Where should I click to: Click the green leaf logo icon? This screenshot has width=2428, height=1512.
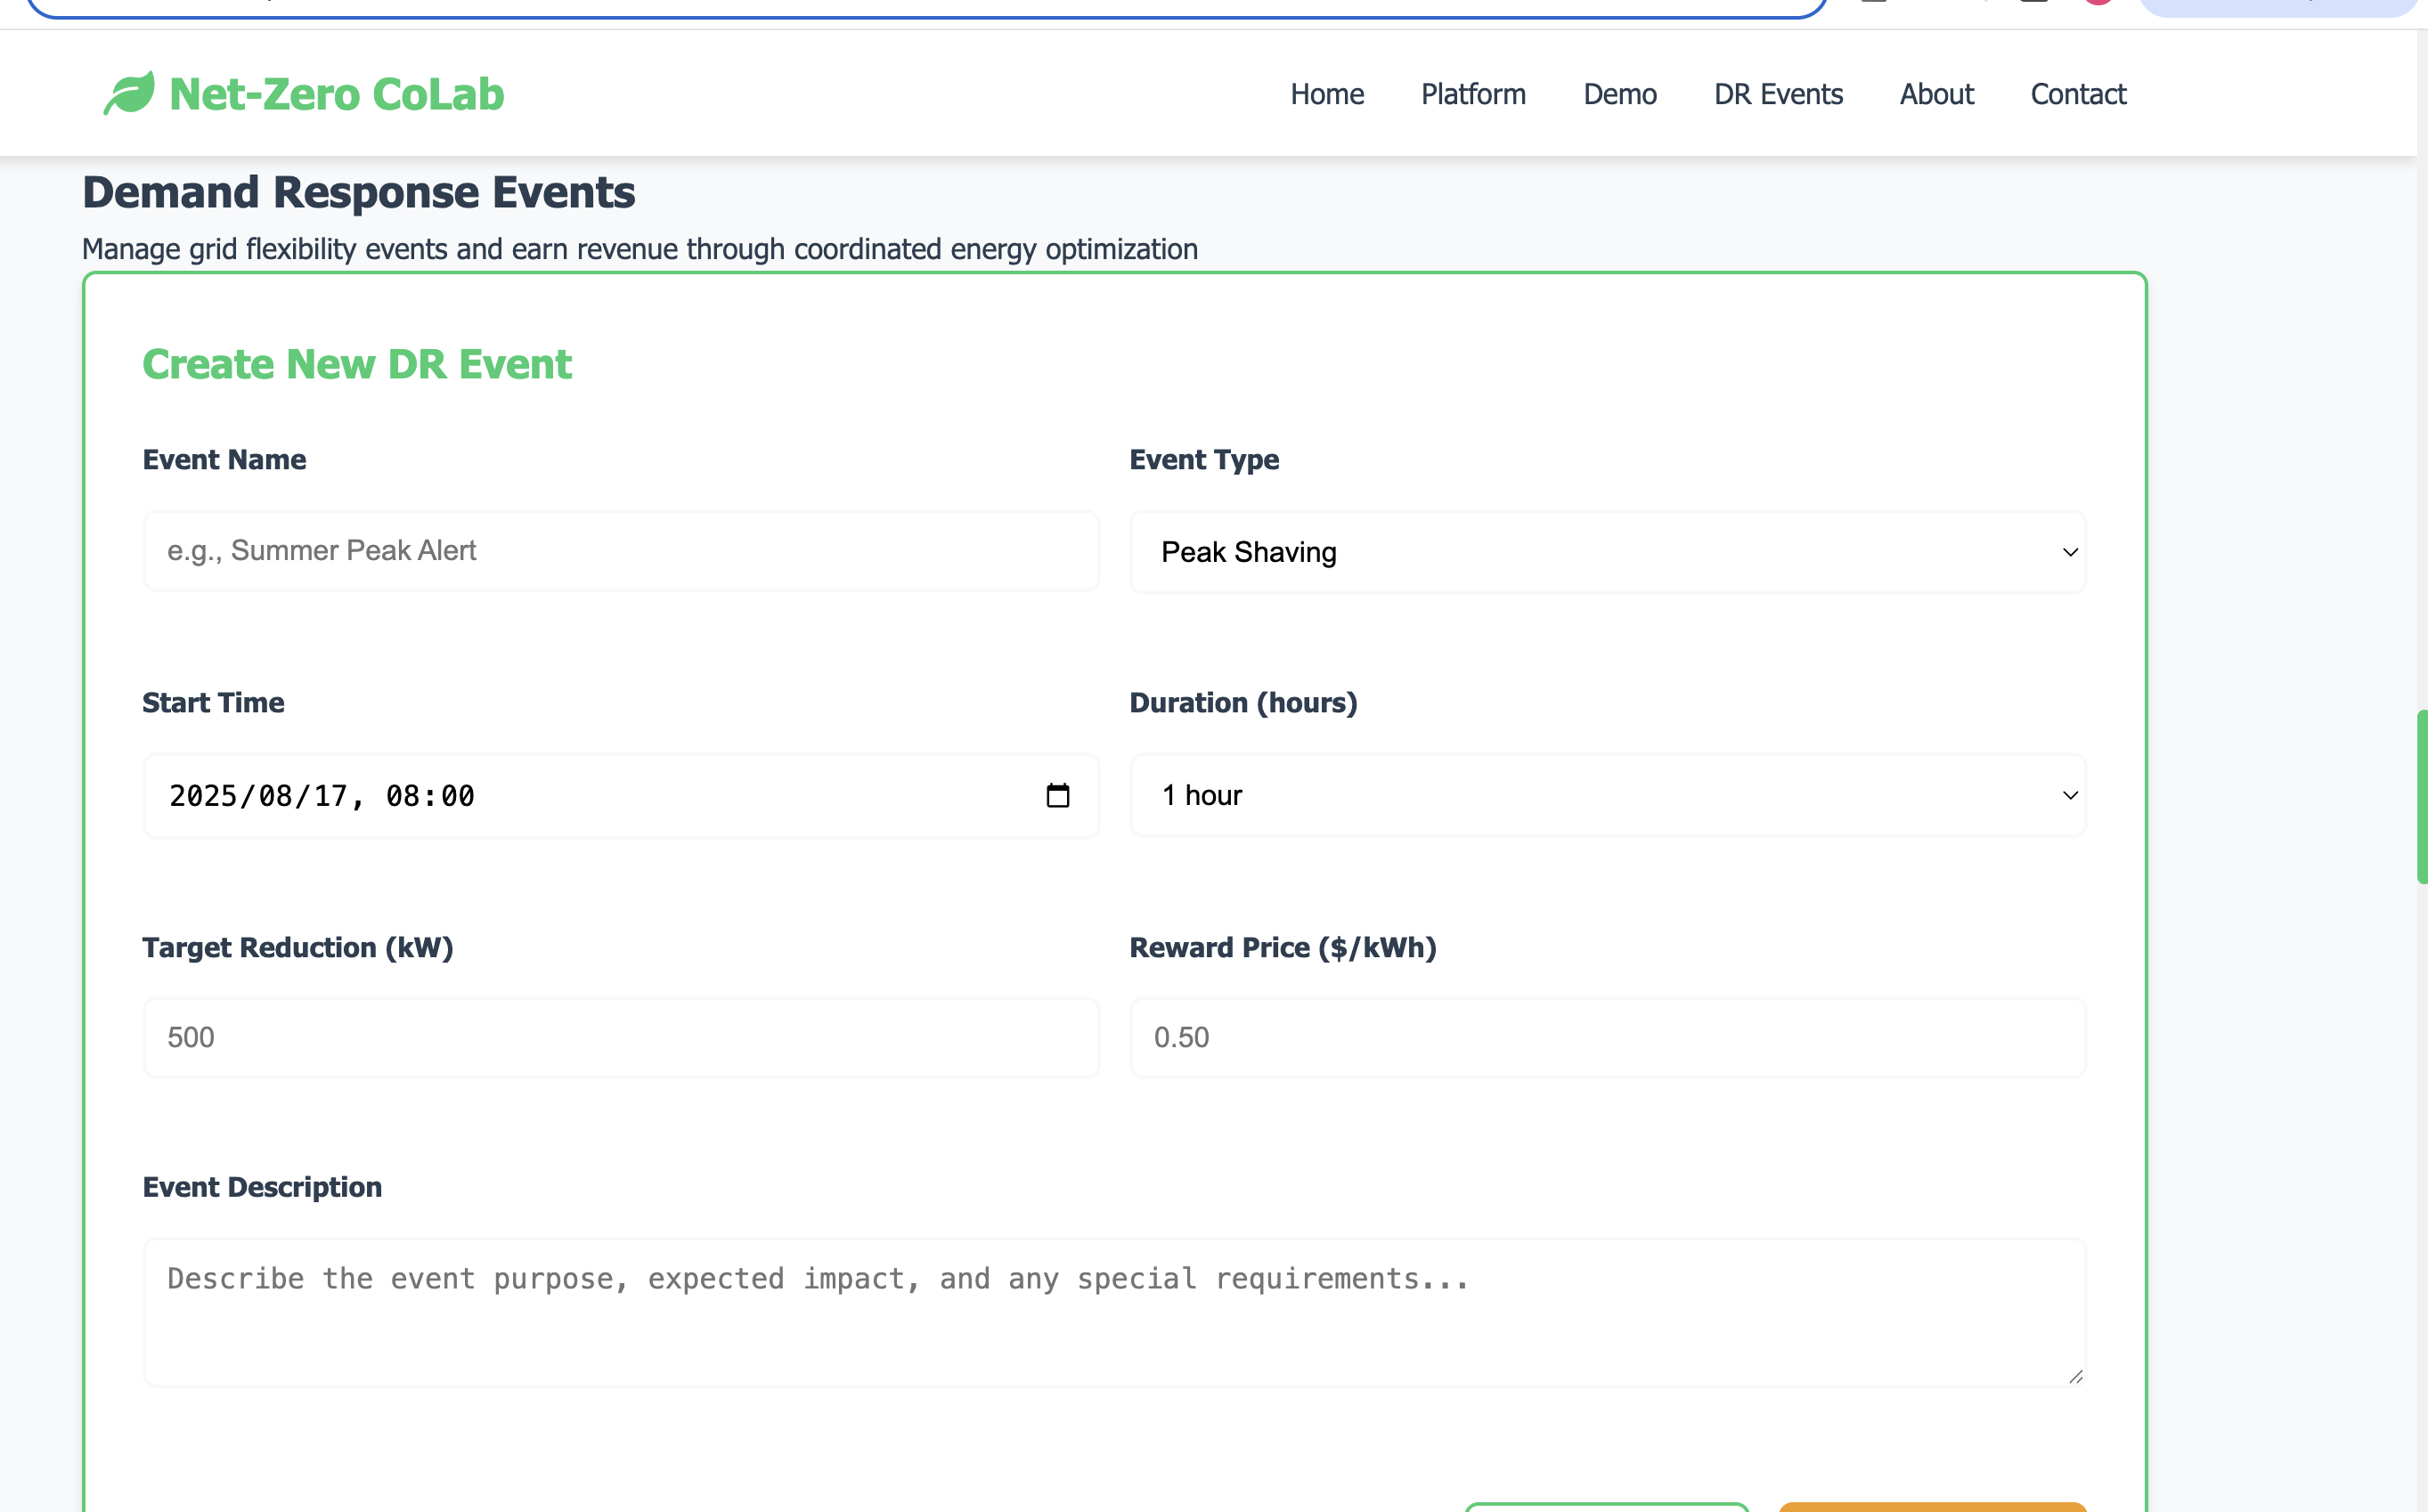coord(129,93)
